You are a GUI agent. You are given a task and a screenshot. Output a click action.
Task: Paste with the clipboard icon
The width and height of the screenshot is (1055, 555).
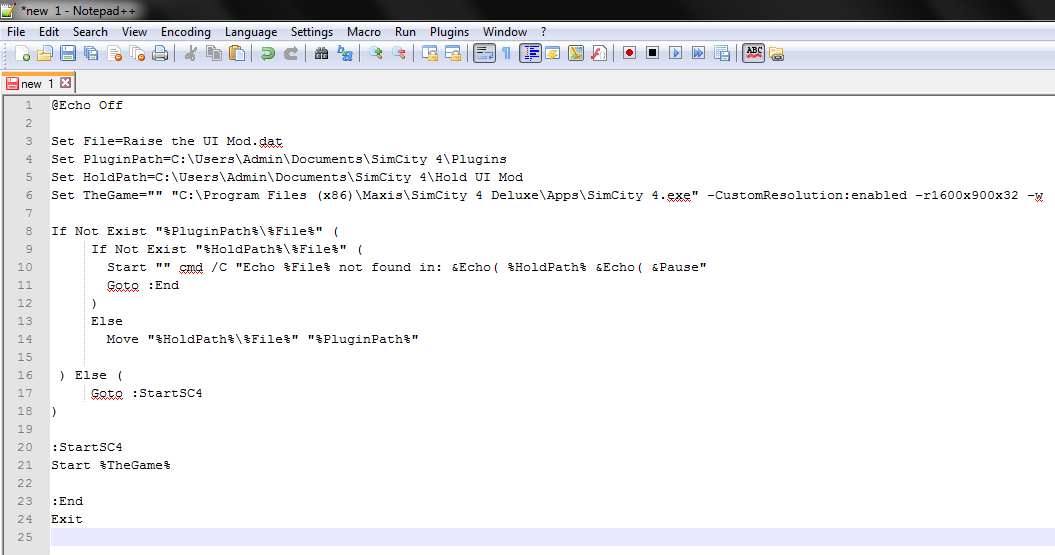(x=237, y=53)
